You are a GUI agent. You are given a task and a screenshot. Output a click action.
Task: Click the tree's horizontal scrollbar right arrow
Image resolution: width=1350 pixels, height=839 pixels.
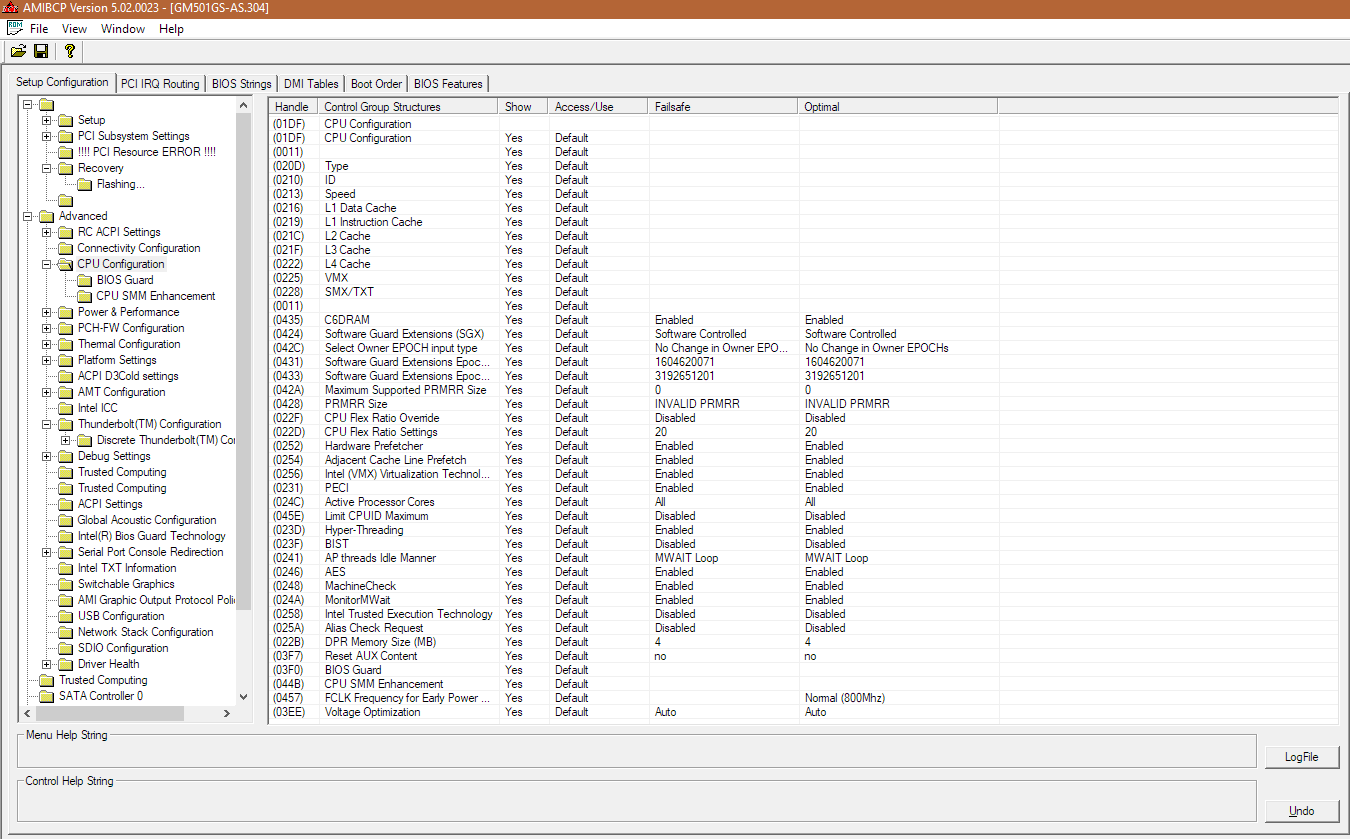(227, 713)
